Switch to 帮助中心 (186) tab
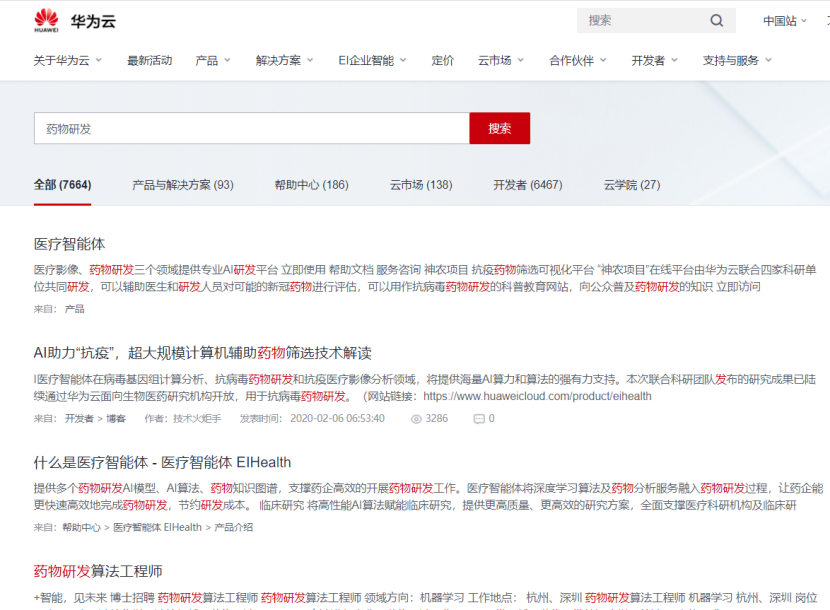This screenshot has height=610, width=830. pyautogui.click(x=311, y=185)
